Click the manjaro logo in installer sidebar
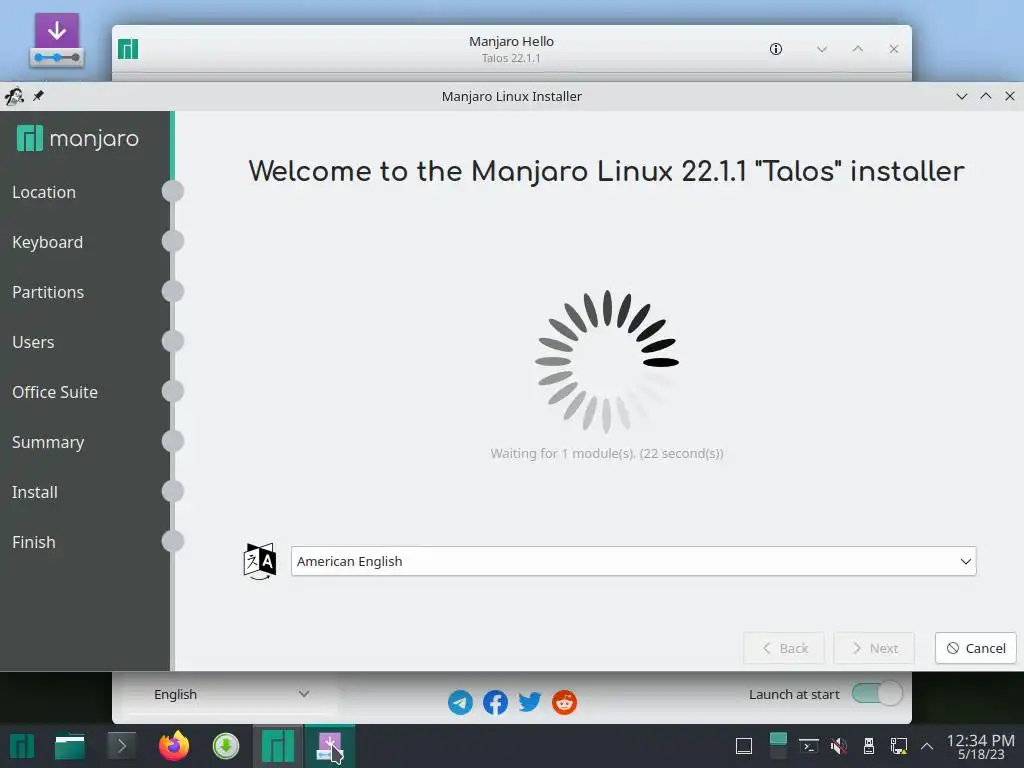This screenshot has width=1024, height=768. pyautogui.click(x=78, y=138)
